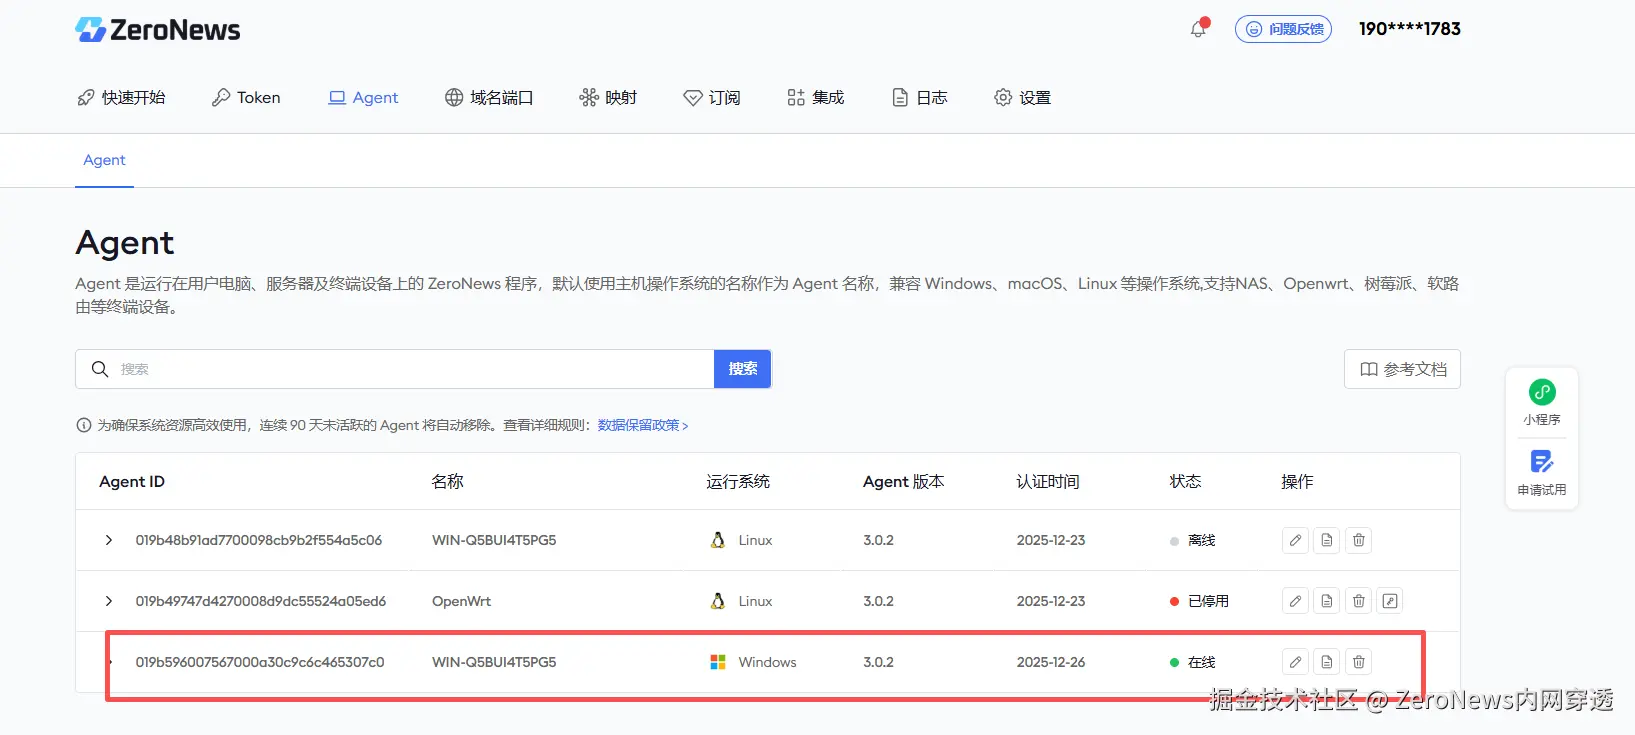Click Agent ID 019b596007567000a30c9c6c465307c0
Viewport: 1635px width, 735px height.
(x=260, y=662)
